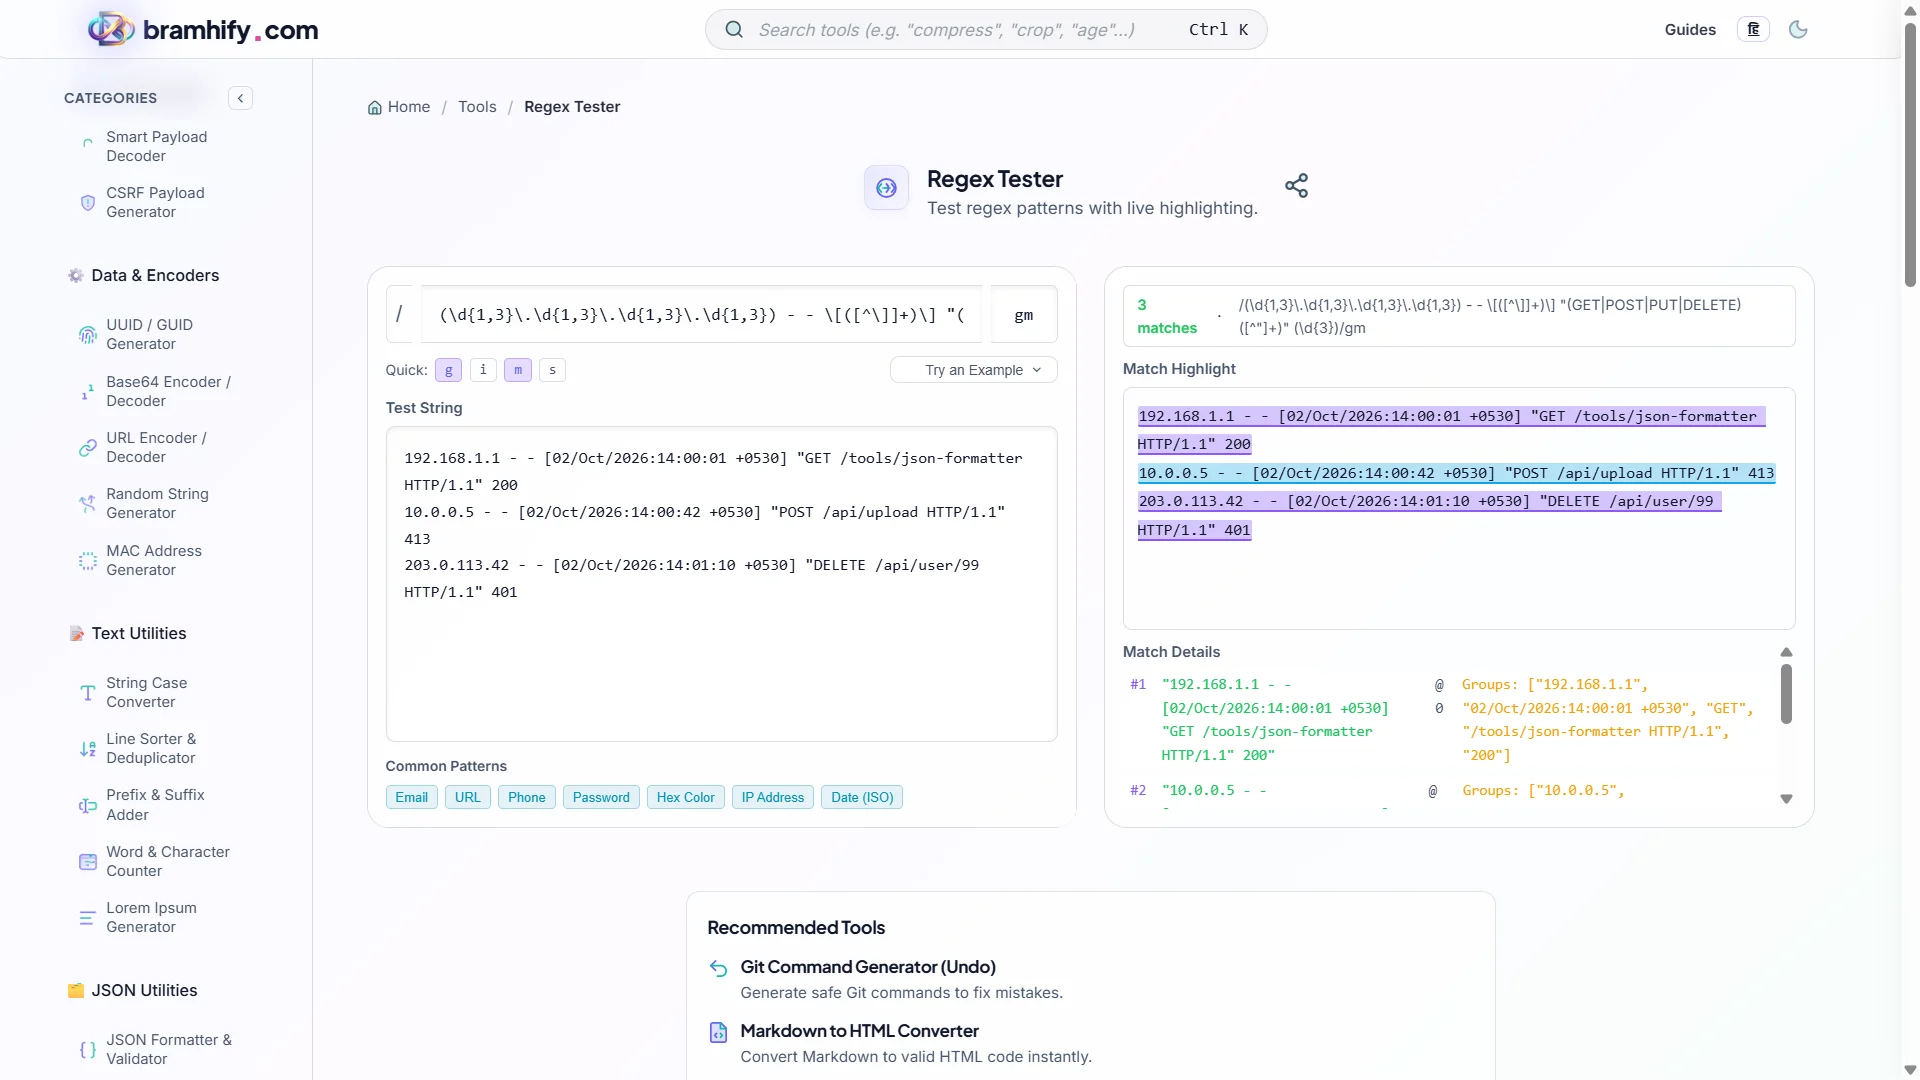Click the Base64 Encoder icon
The image size is (1920, 1080).
pyautogui.click(x=88, y=392)
